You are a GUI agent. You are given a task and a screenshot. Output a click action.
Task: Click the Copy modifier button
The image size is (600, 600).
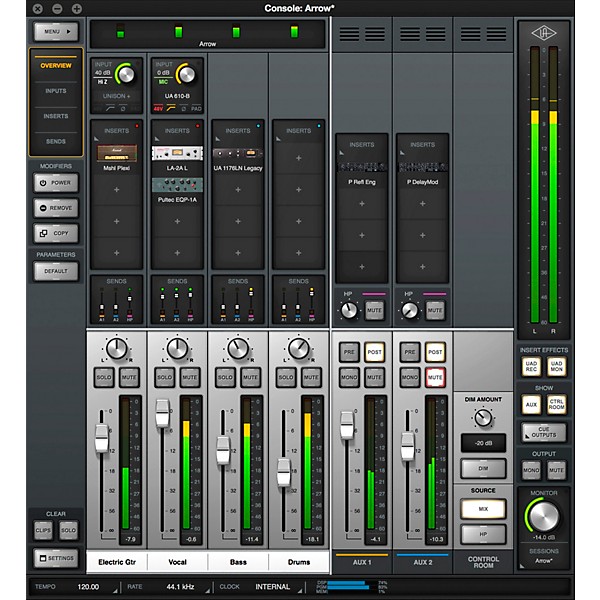click(x=56, y=233)
